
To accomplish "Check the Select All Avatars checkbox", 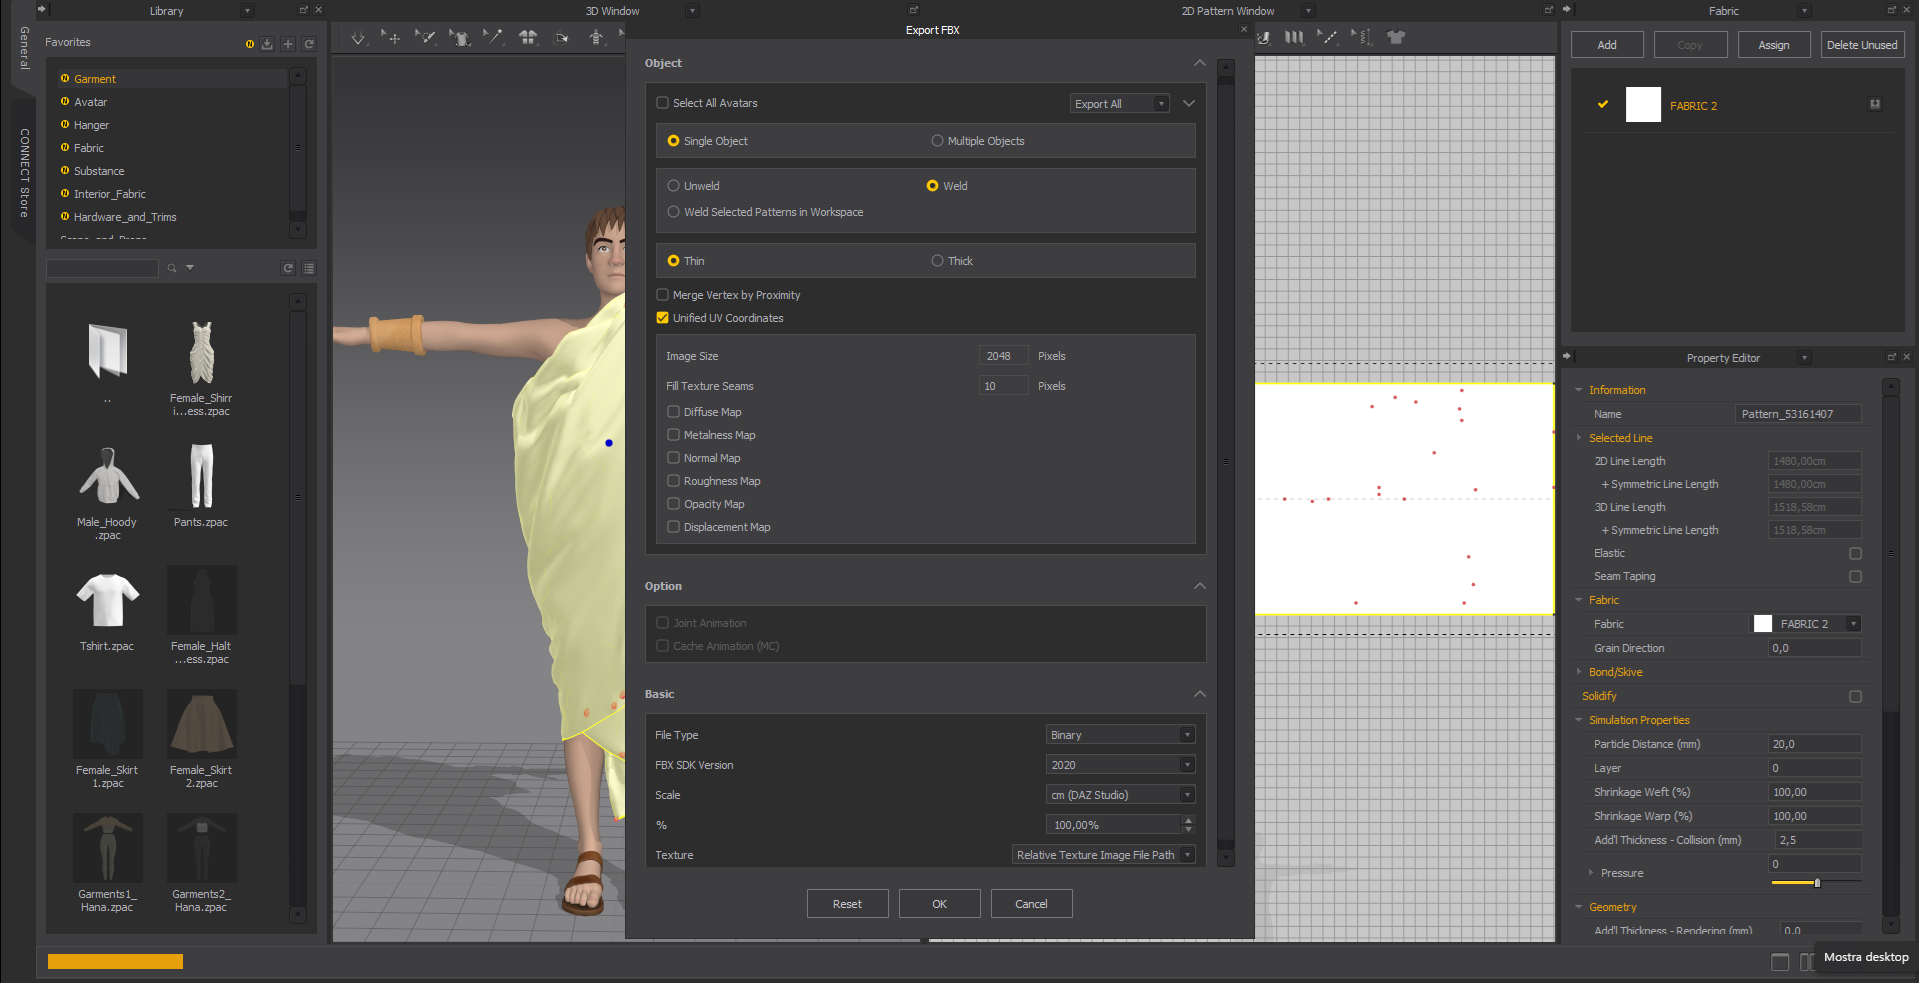I will click(662, 103).
